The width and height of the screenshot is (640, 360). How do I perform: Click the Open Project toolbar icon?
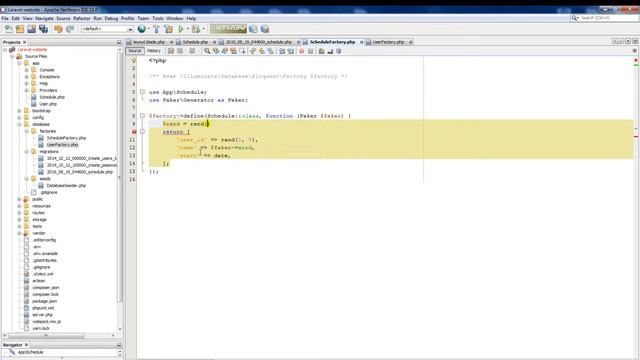[x=31, y=29]
